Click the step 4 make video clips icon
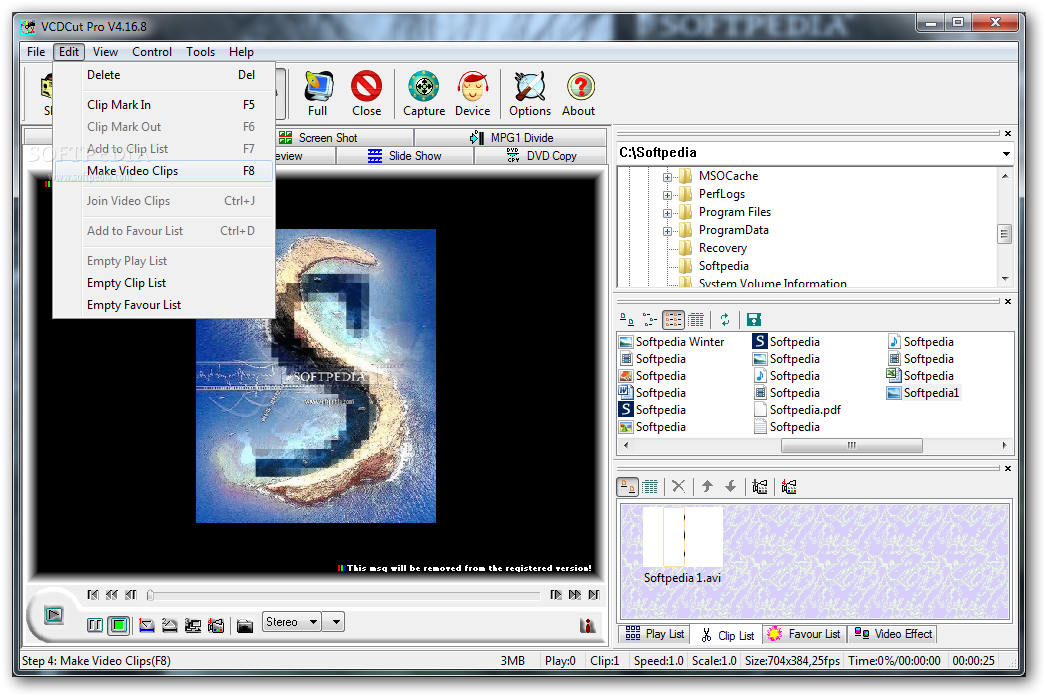The image size is (1046, 697). coord(215,626)
